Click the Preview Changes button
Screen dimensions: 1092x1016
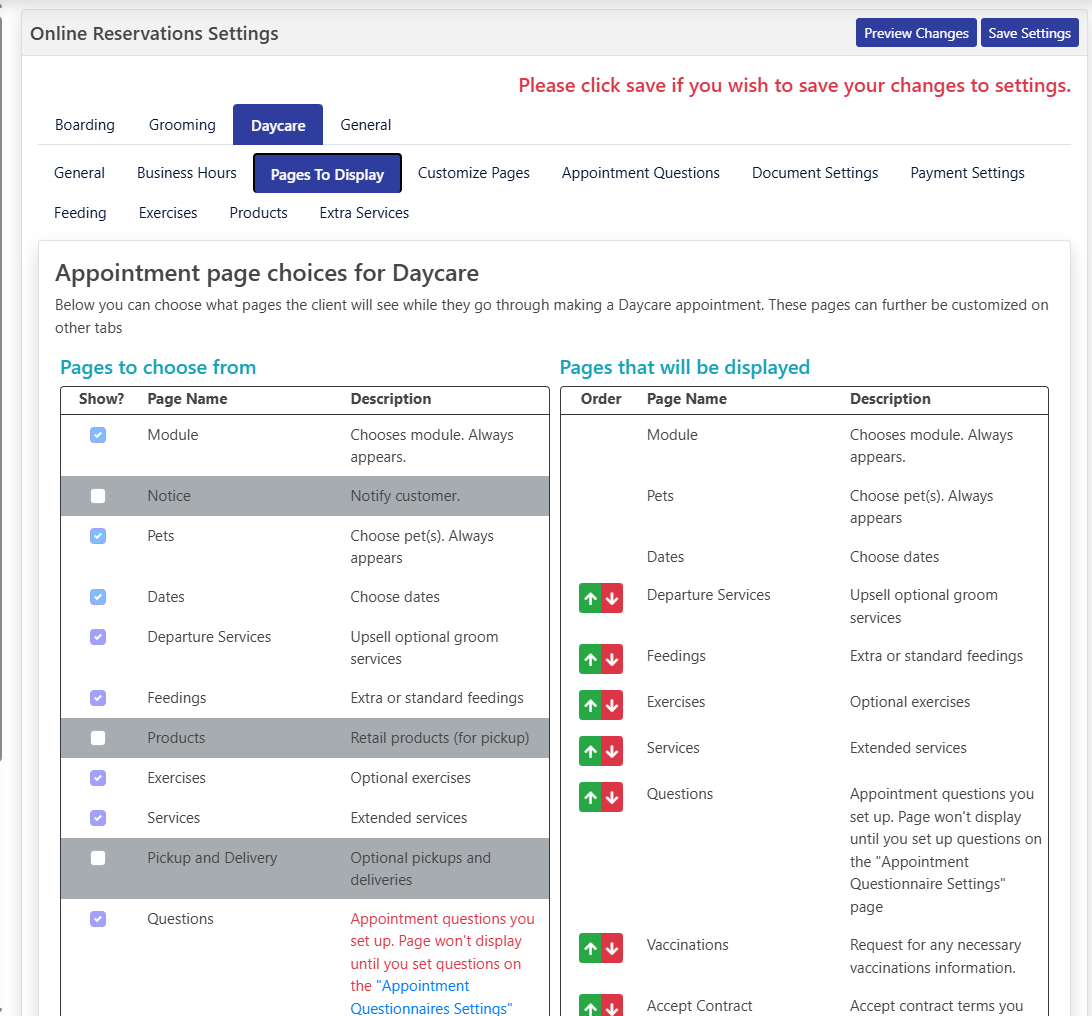click(x=916, y=33)
